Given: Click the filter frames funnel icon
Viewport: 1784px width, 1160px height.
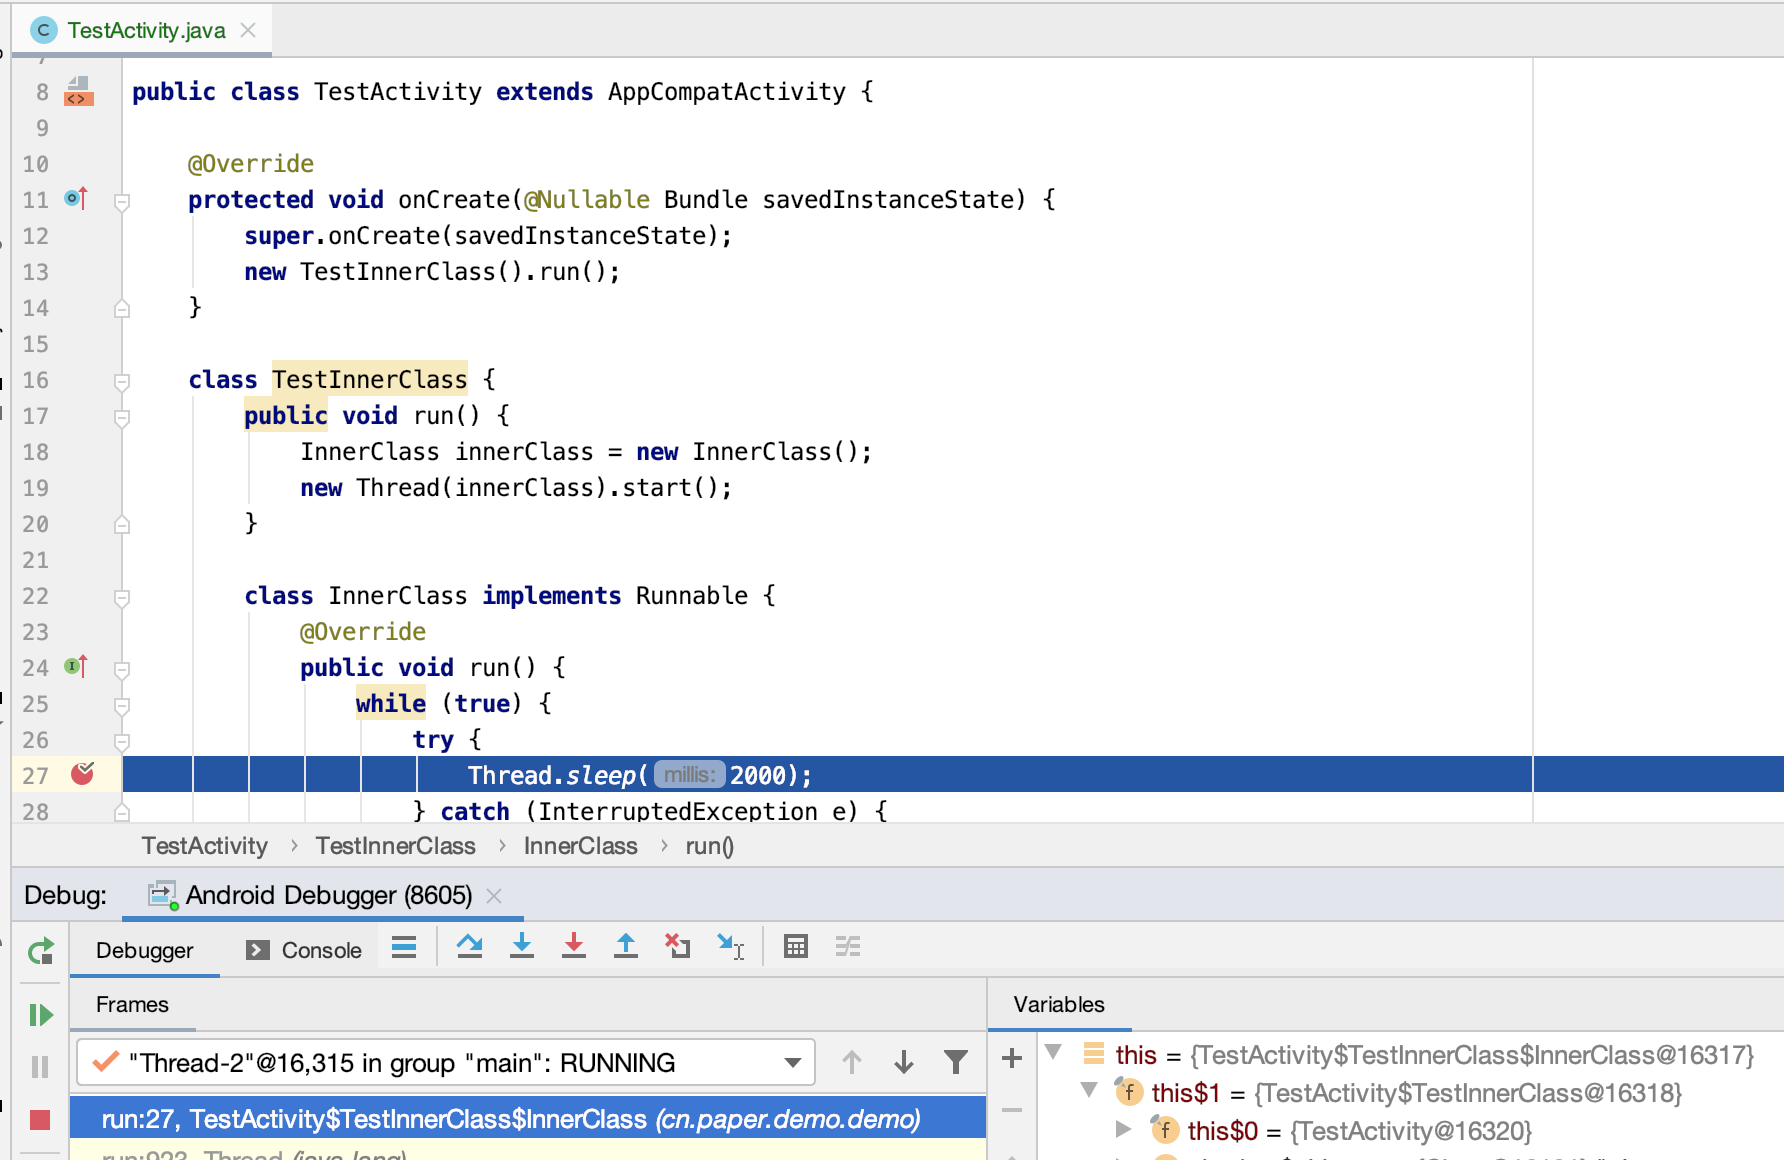Looking at the screenshot, I should click(x=956, y=1062).
